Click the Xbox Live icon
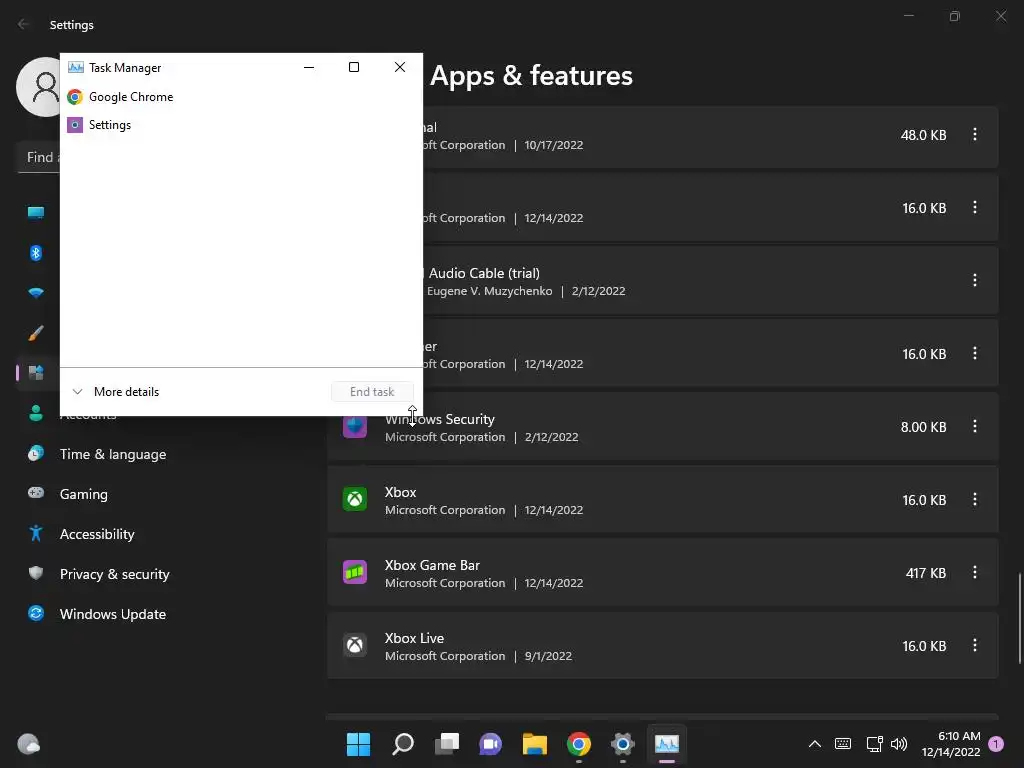This screenshot has width=1024, height=768. click(355, 646)
